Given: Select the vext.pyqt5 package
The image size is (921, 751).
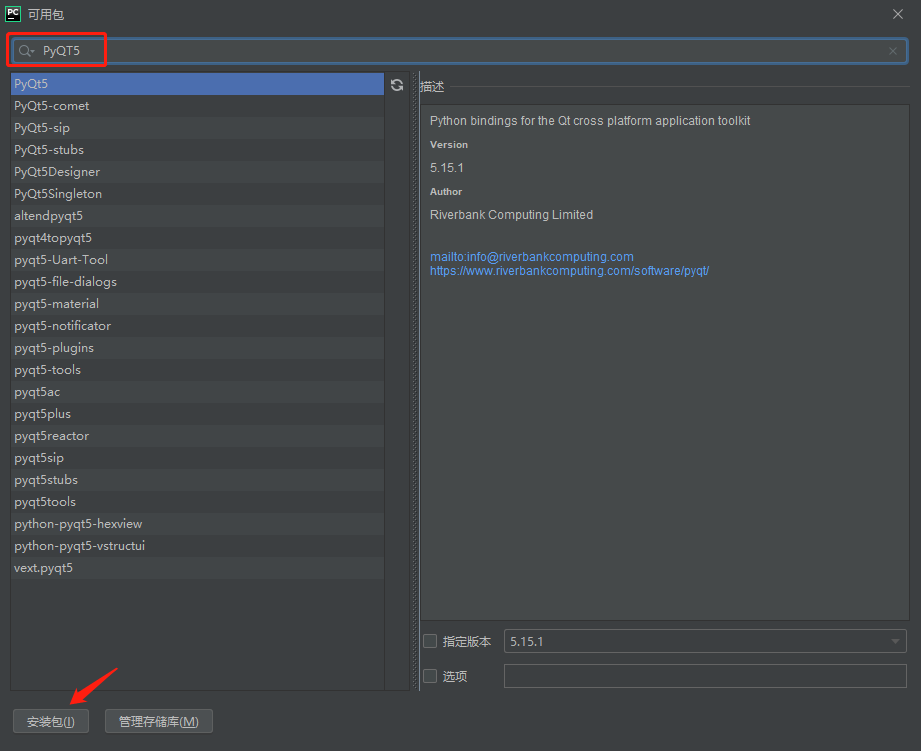Looking at the screenshot, I should click(x=42, y=567).
